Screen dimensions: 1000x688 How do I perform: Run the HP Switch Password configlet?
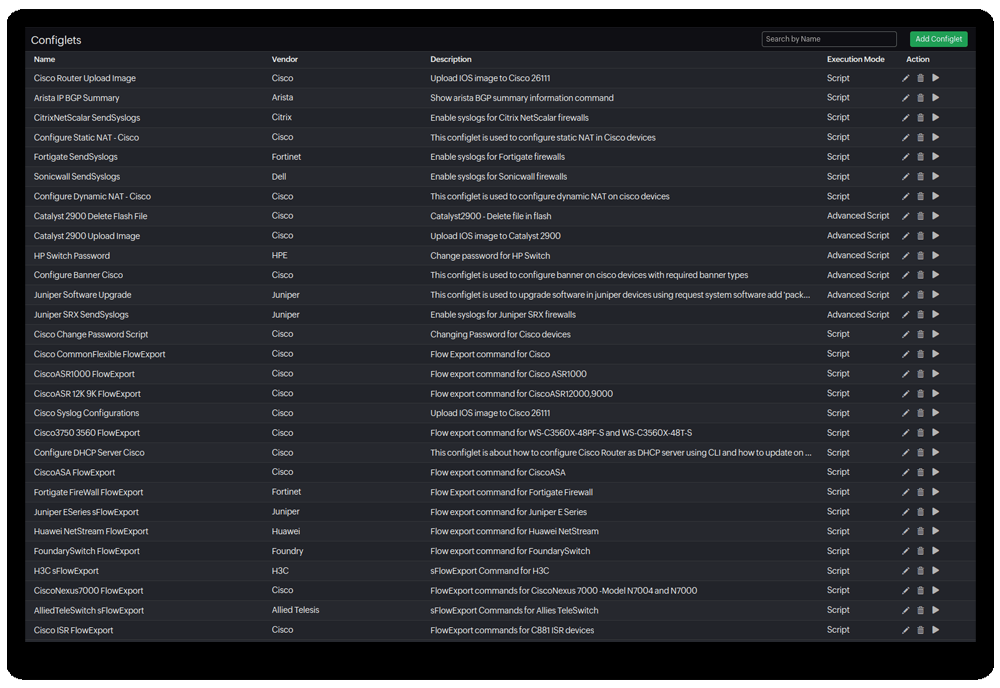point(936,255)
